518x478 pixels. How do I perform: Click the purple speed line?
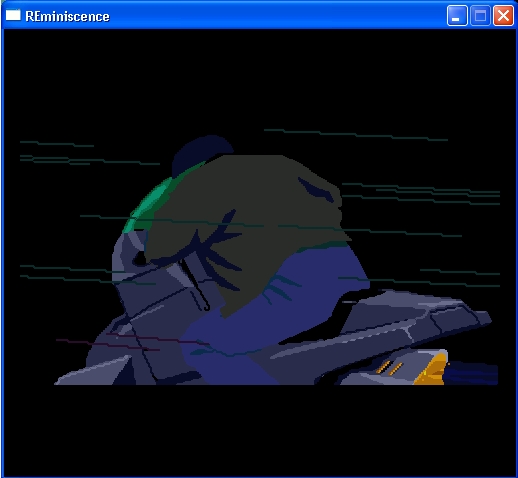pyautogui.click(x=133, y=342)
